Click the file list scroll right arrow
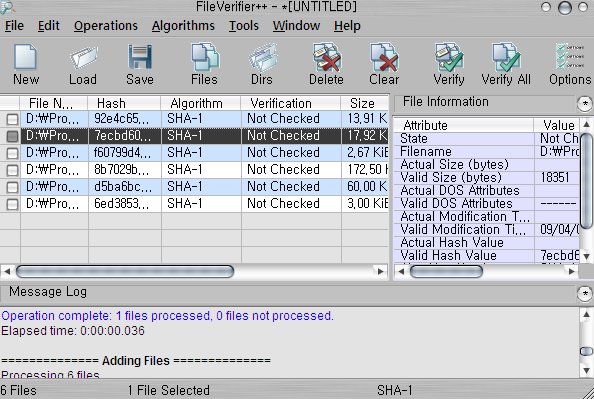The width and height of the screenshot is (594, 399). click(x=381, y=271)
